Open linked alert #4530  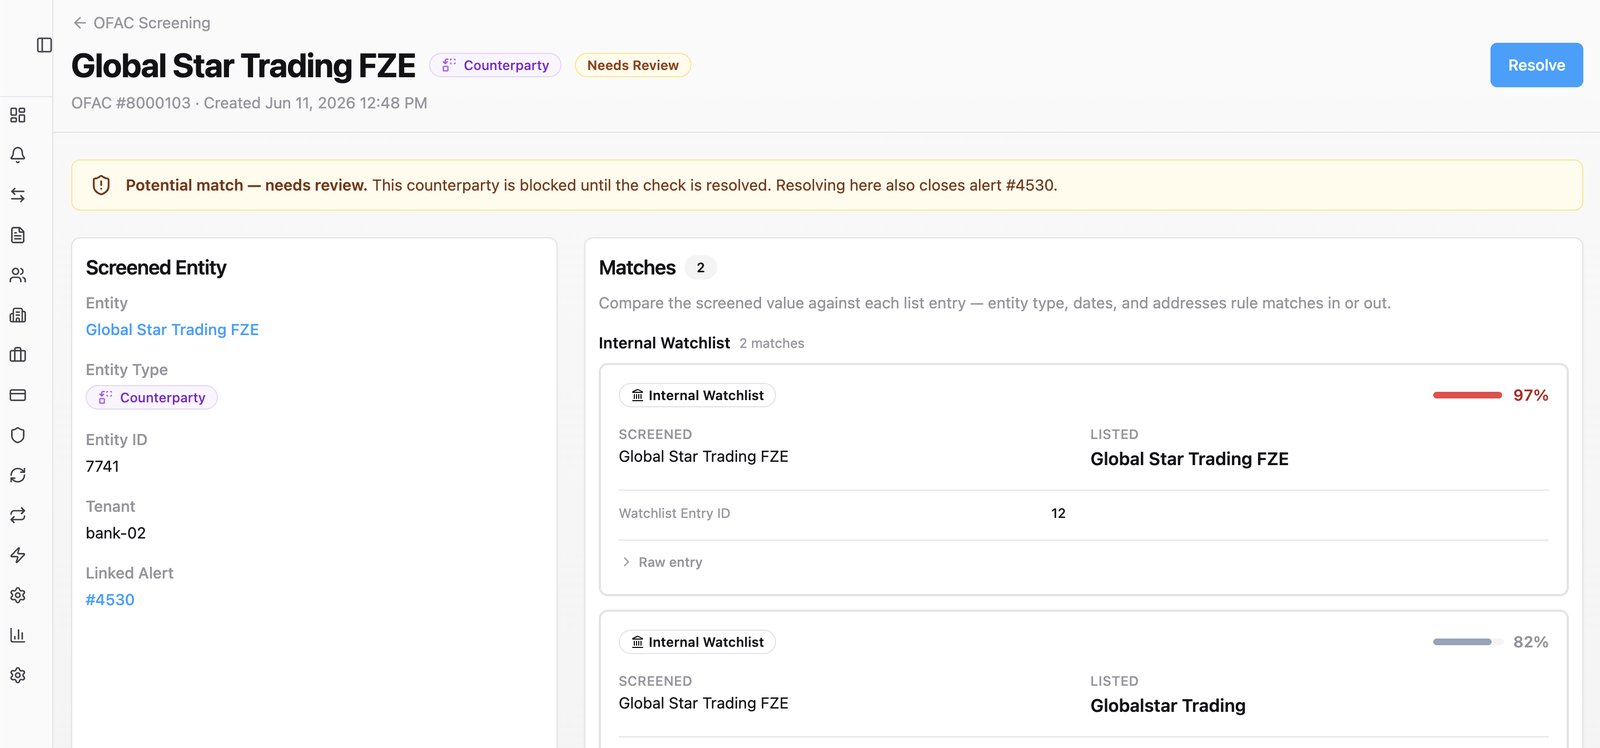(x=110, y=600)
